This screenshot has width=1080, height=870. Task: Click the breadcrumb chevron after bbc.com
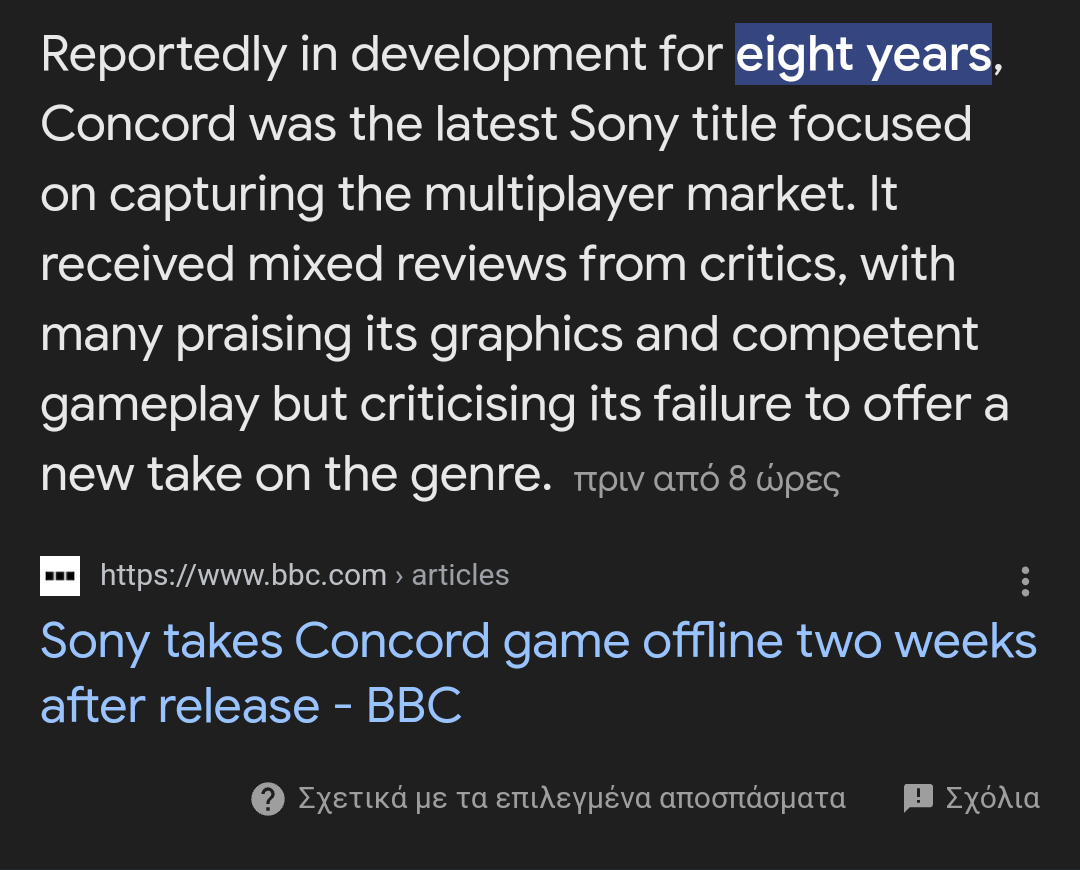(x=399, y=577)
